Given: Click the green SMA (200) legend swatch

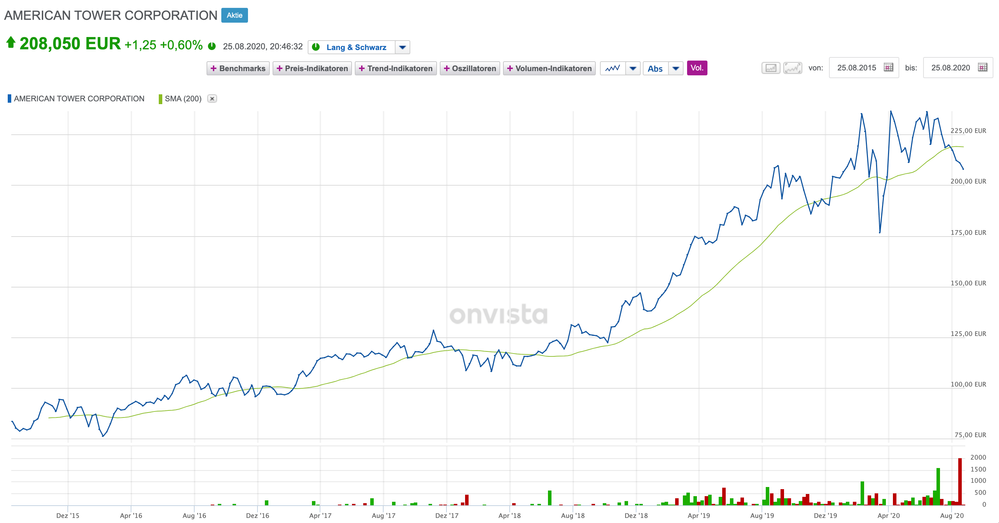Looking at the screenshot, I should (160, 99).
